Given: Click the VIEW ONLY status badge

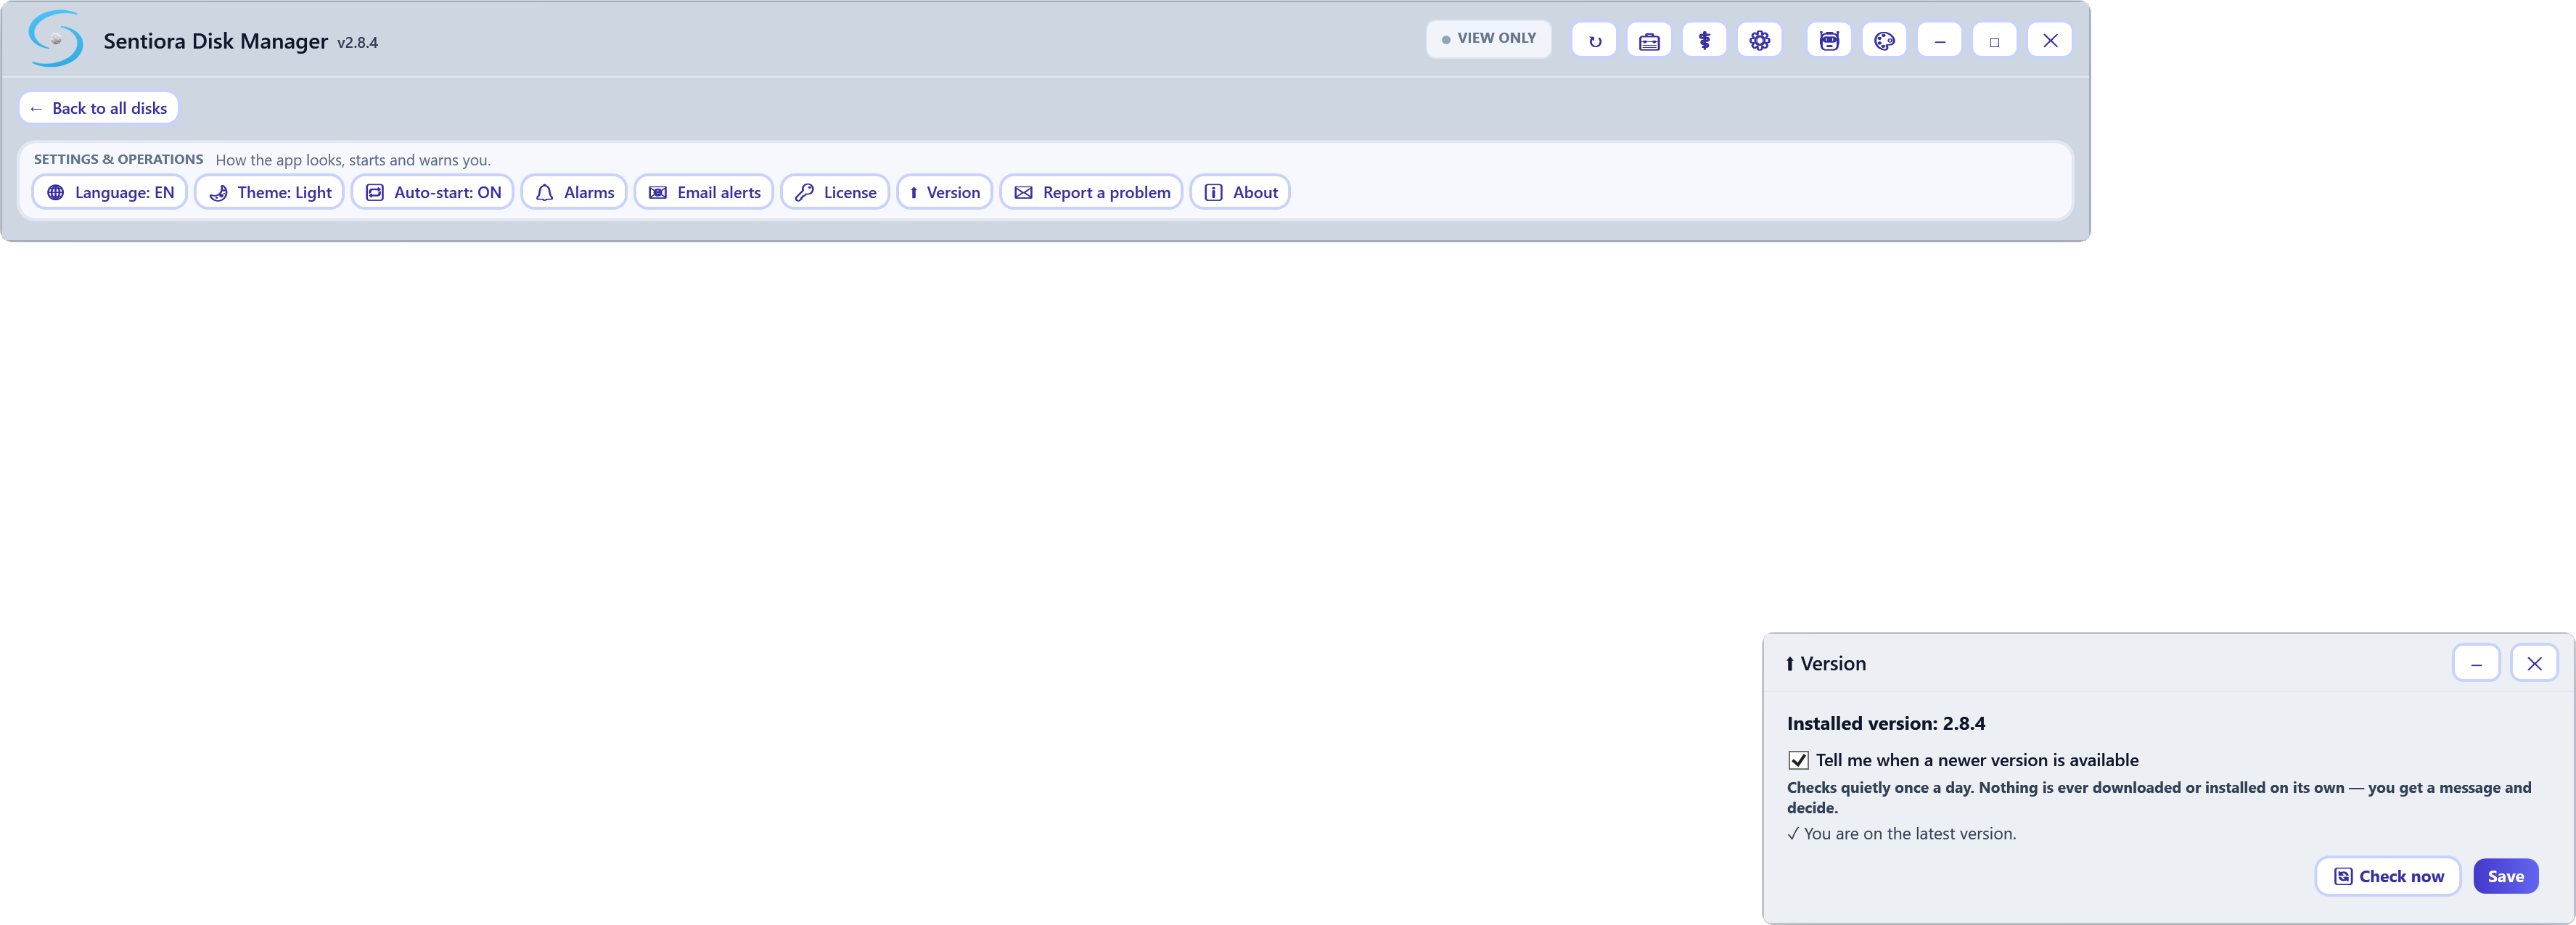Looking at the screenshot, I should (x=1488, y=39).
